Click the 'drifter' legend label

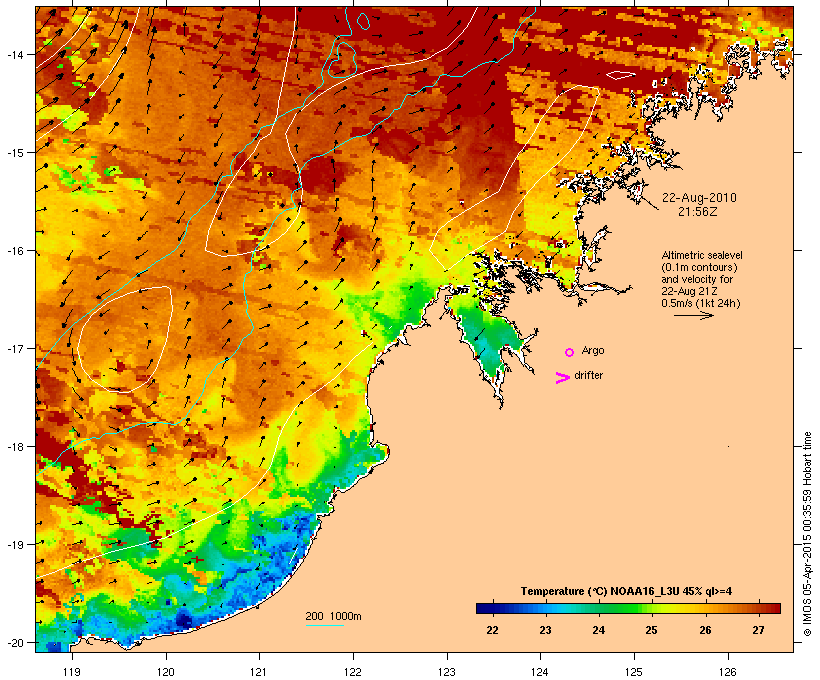coord(588,375)
